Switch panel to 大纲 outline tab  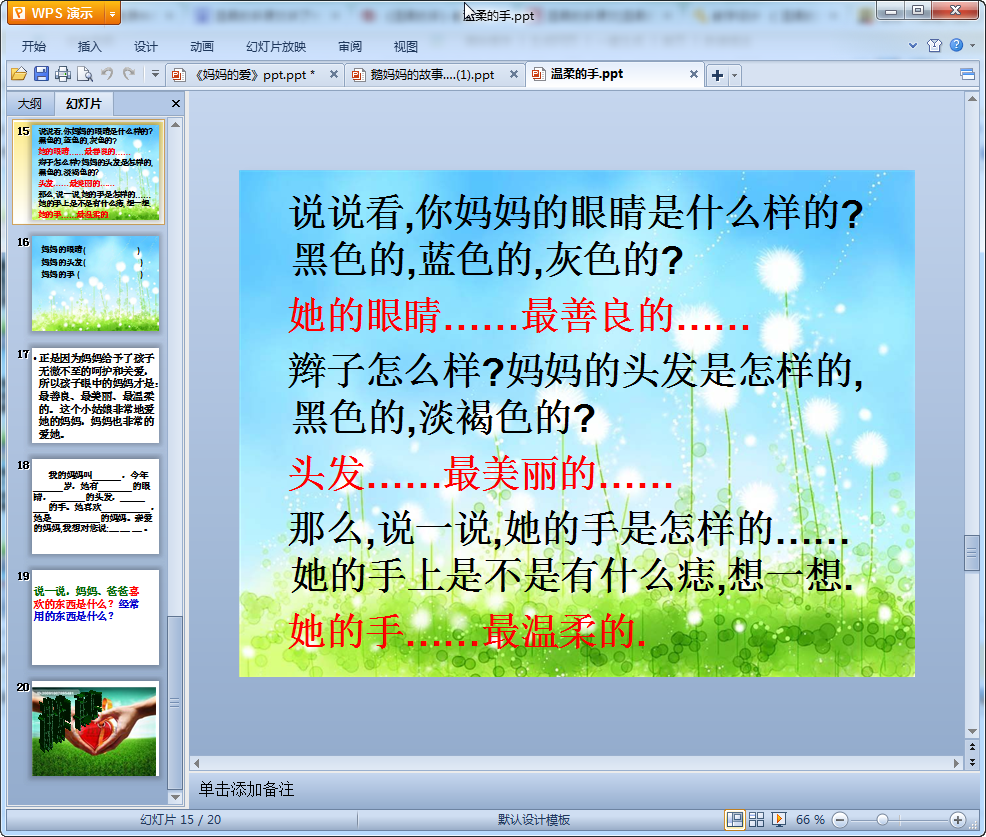tap(30, 104)
